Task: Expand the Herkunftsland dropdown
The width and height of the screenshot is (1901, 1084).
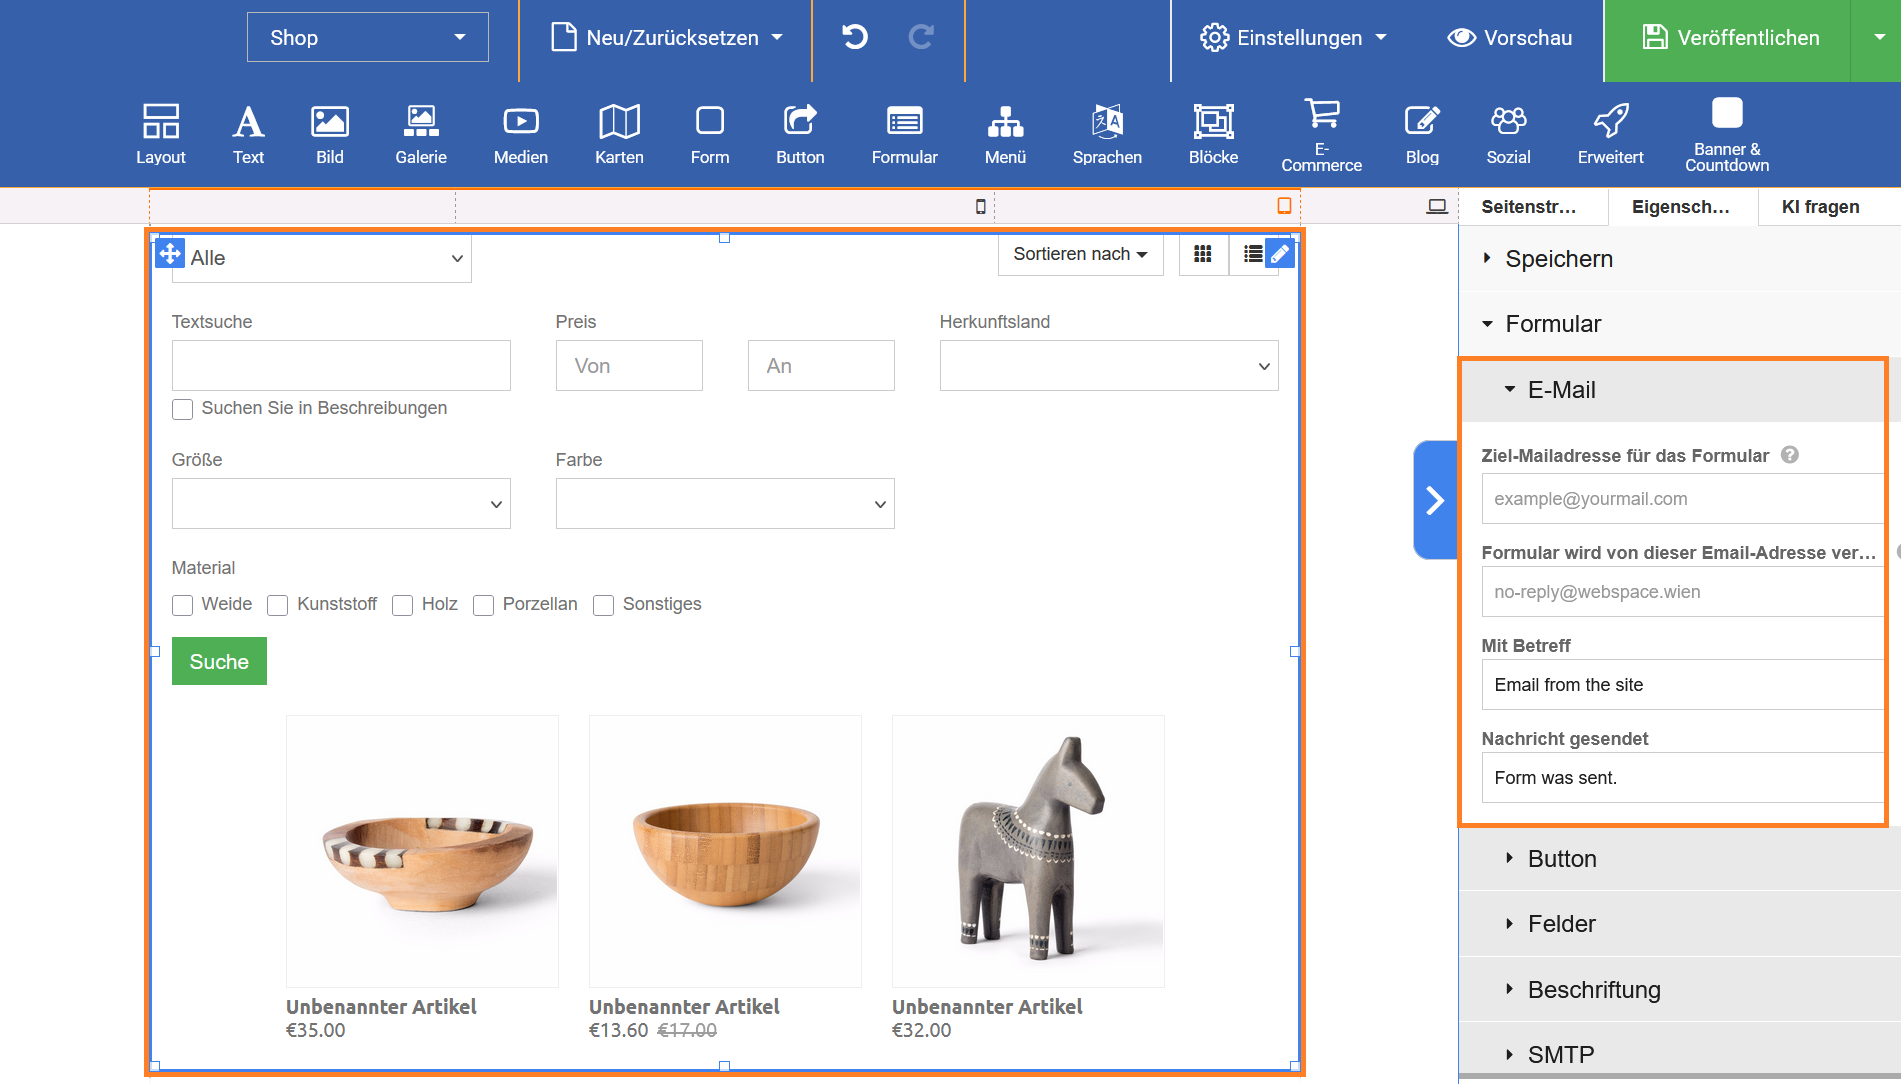Action: tap(1108, 366)
